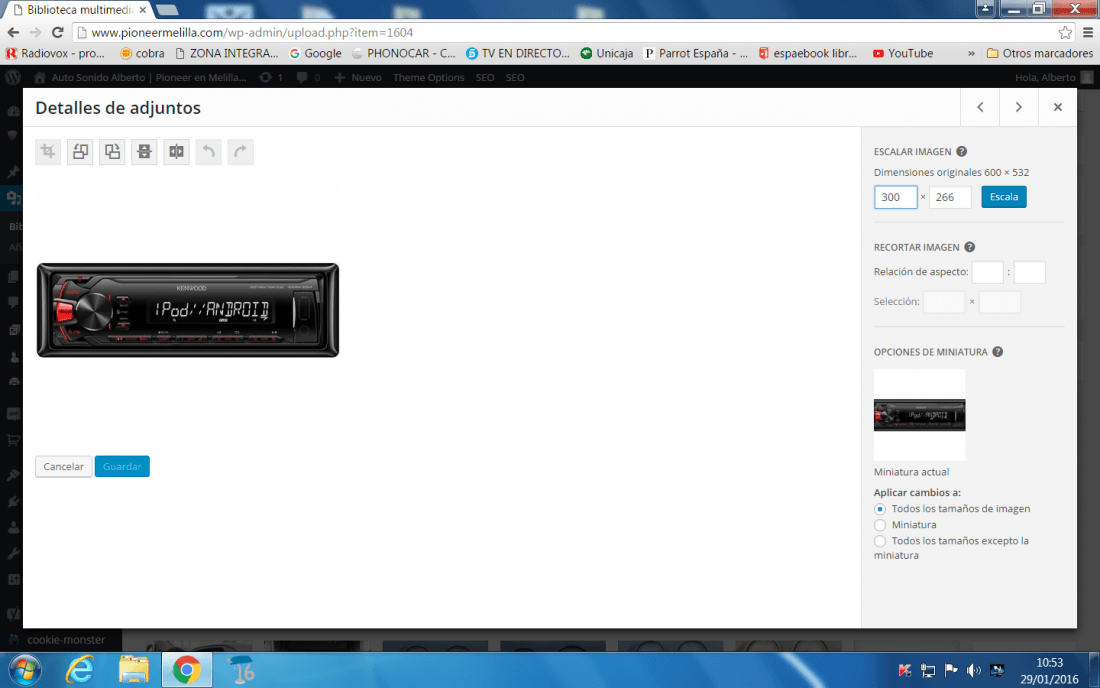Click the scale height field
This screenshot has width=1100, height=688.
pyautogui.click(x=950, y=197)
